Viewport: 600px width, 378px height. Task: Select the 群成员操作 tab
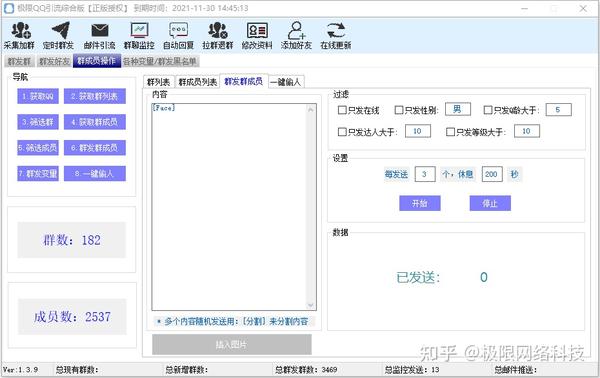tap(97, 61)
